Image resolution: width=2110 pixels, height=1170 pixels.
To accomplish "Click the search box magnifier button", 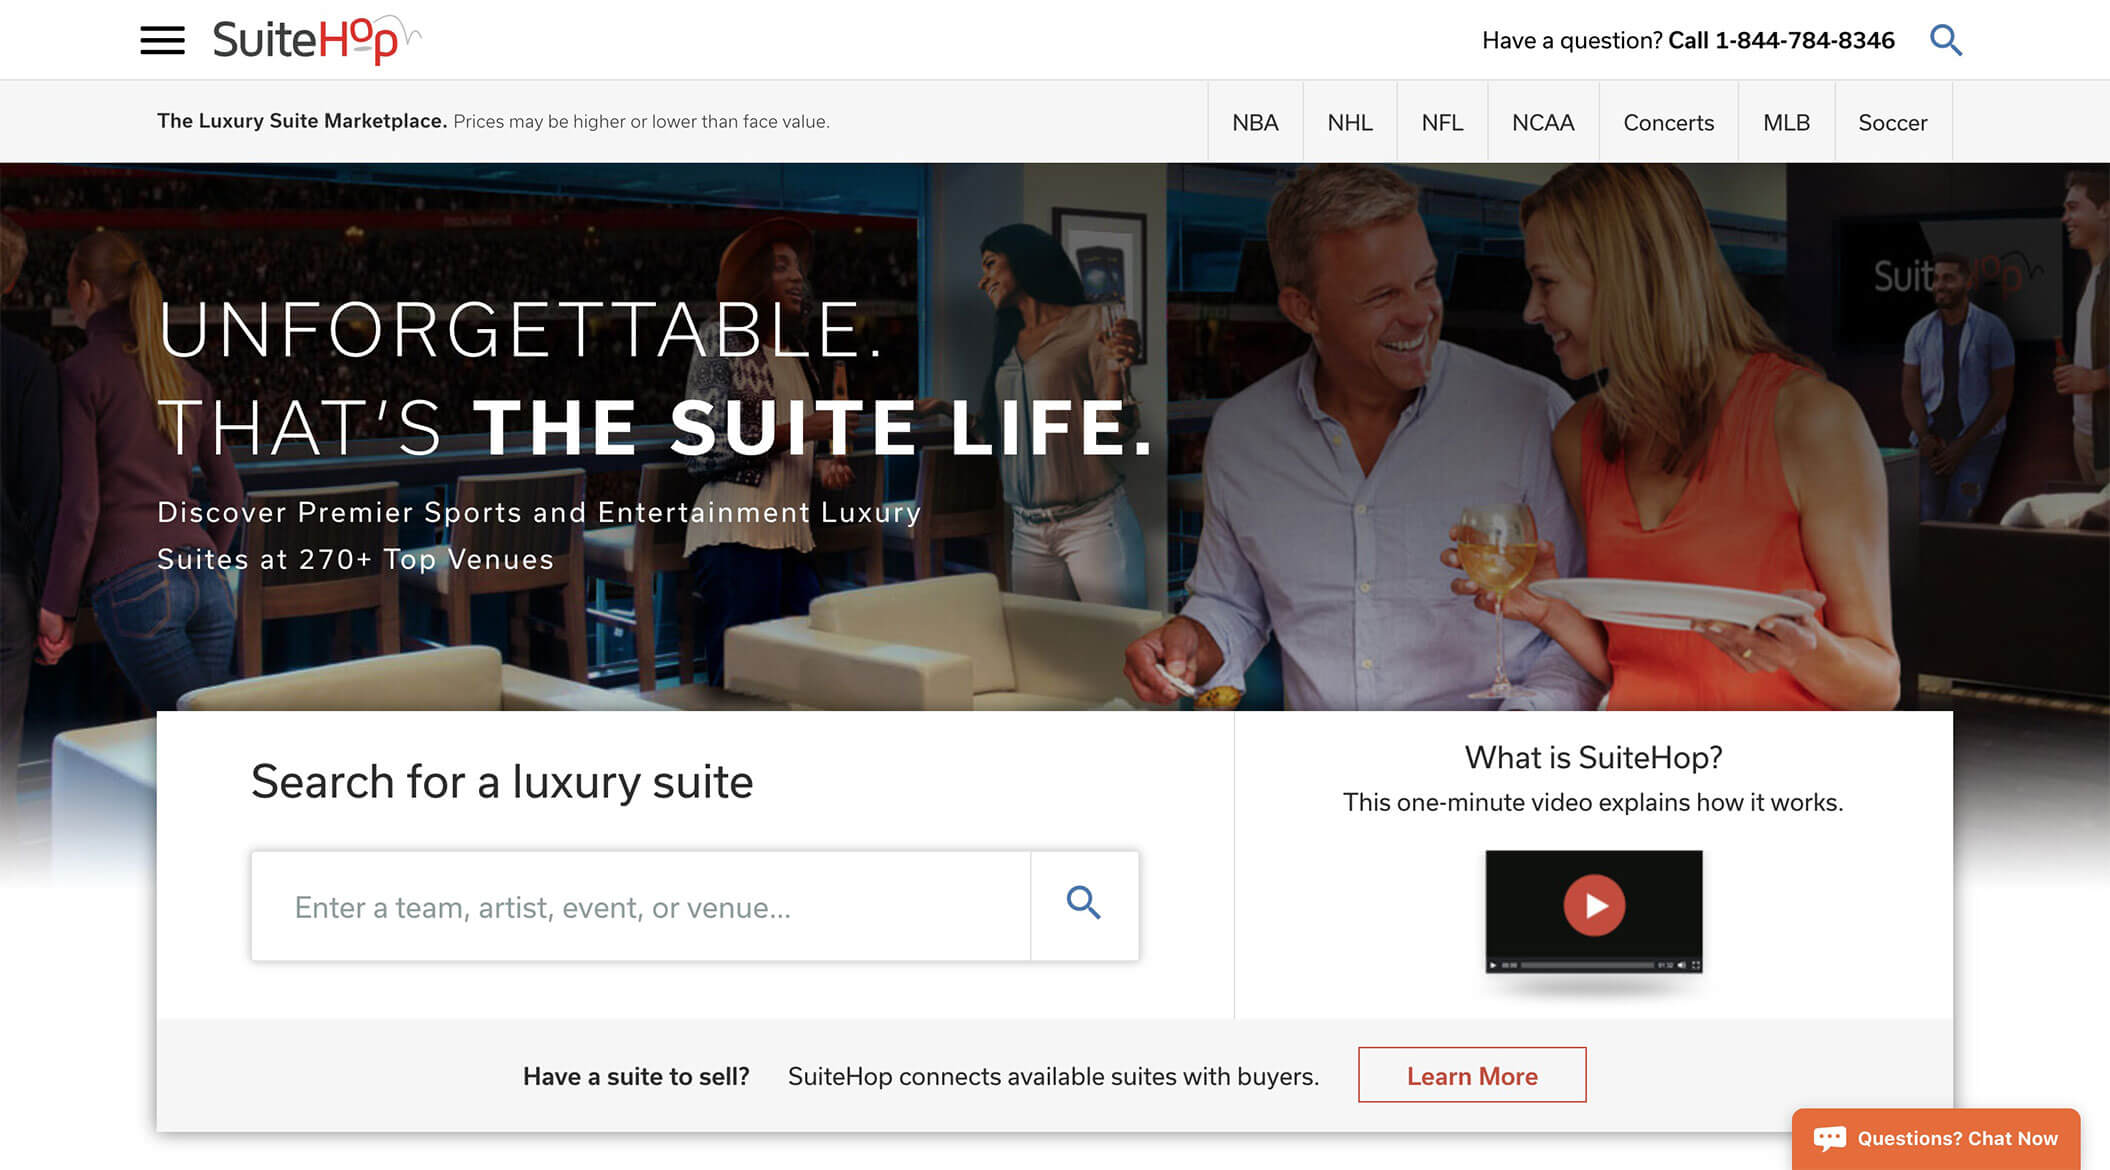I will coord(1084,905).
